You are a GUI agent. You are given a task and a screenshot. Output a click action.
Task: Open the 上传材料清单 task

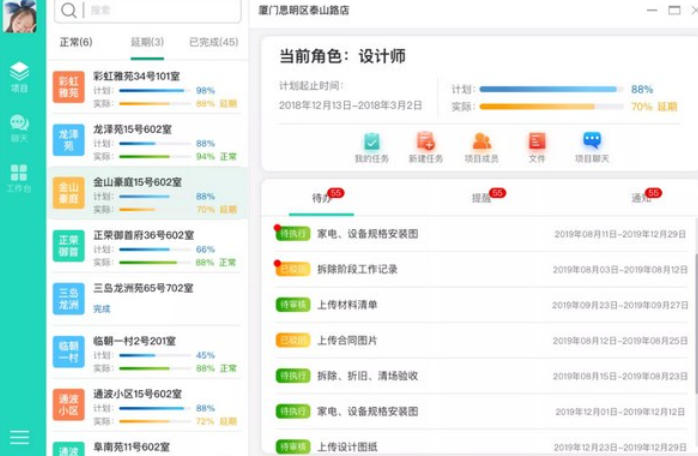pyautogui.click(x=347, y=305)
